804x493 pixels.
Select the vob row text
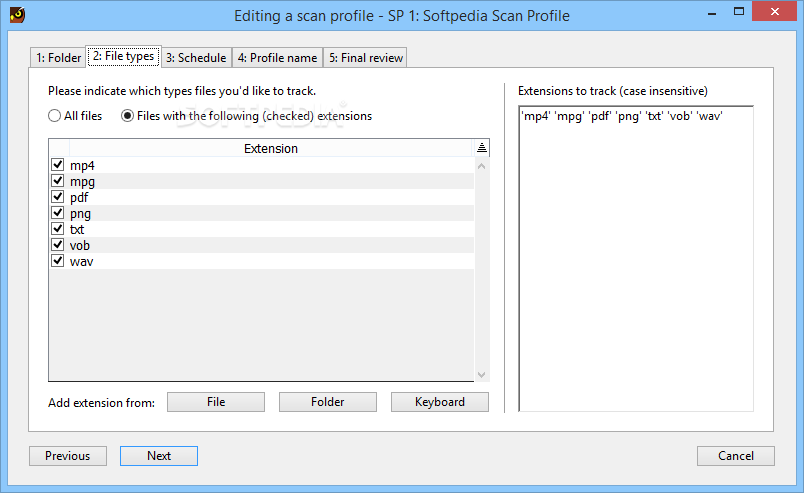coord(79,245)
